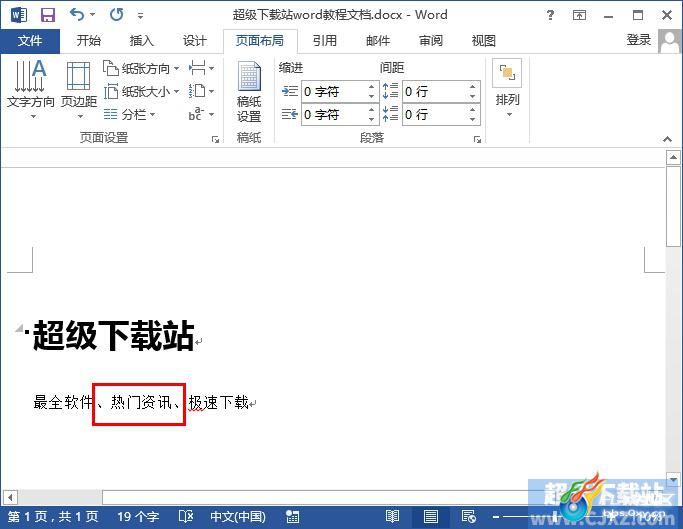
Task: Increase the spacing before stepper
Action: click(473, 86)
